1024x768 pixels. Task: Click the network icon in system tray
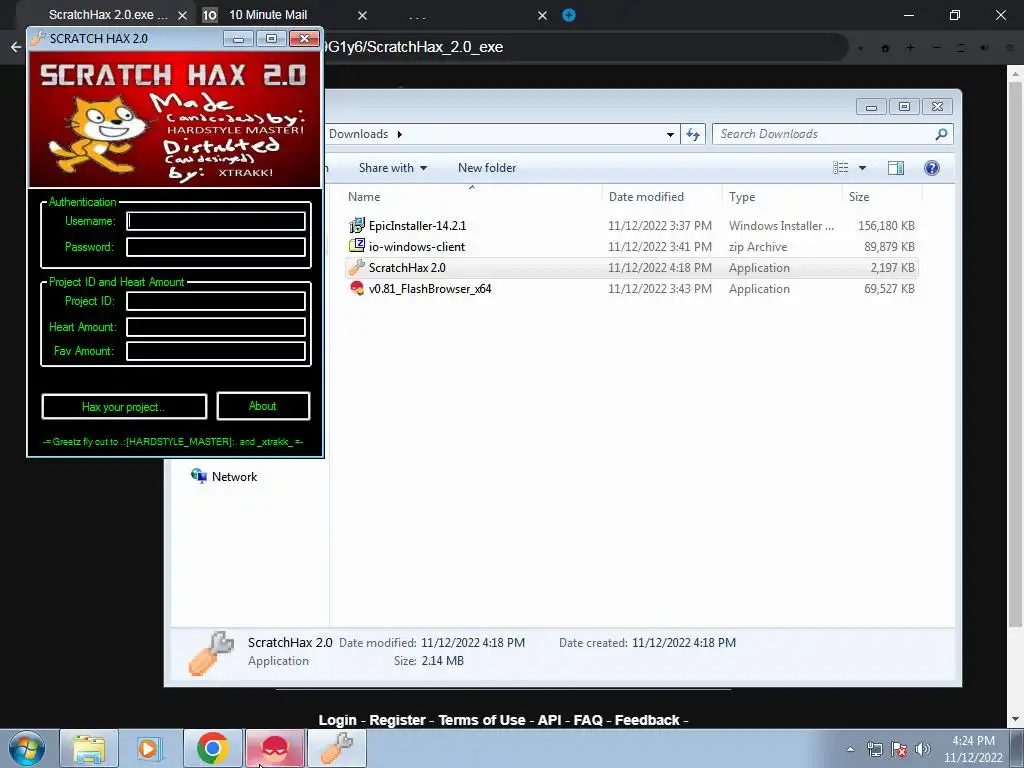click(x=874, y=749)
